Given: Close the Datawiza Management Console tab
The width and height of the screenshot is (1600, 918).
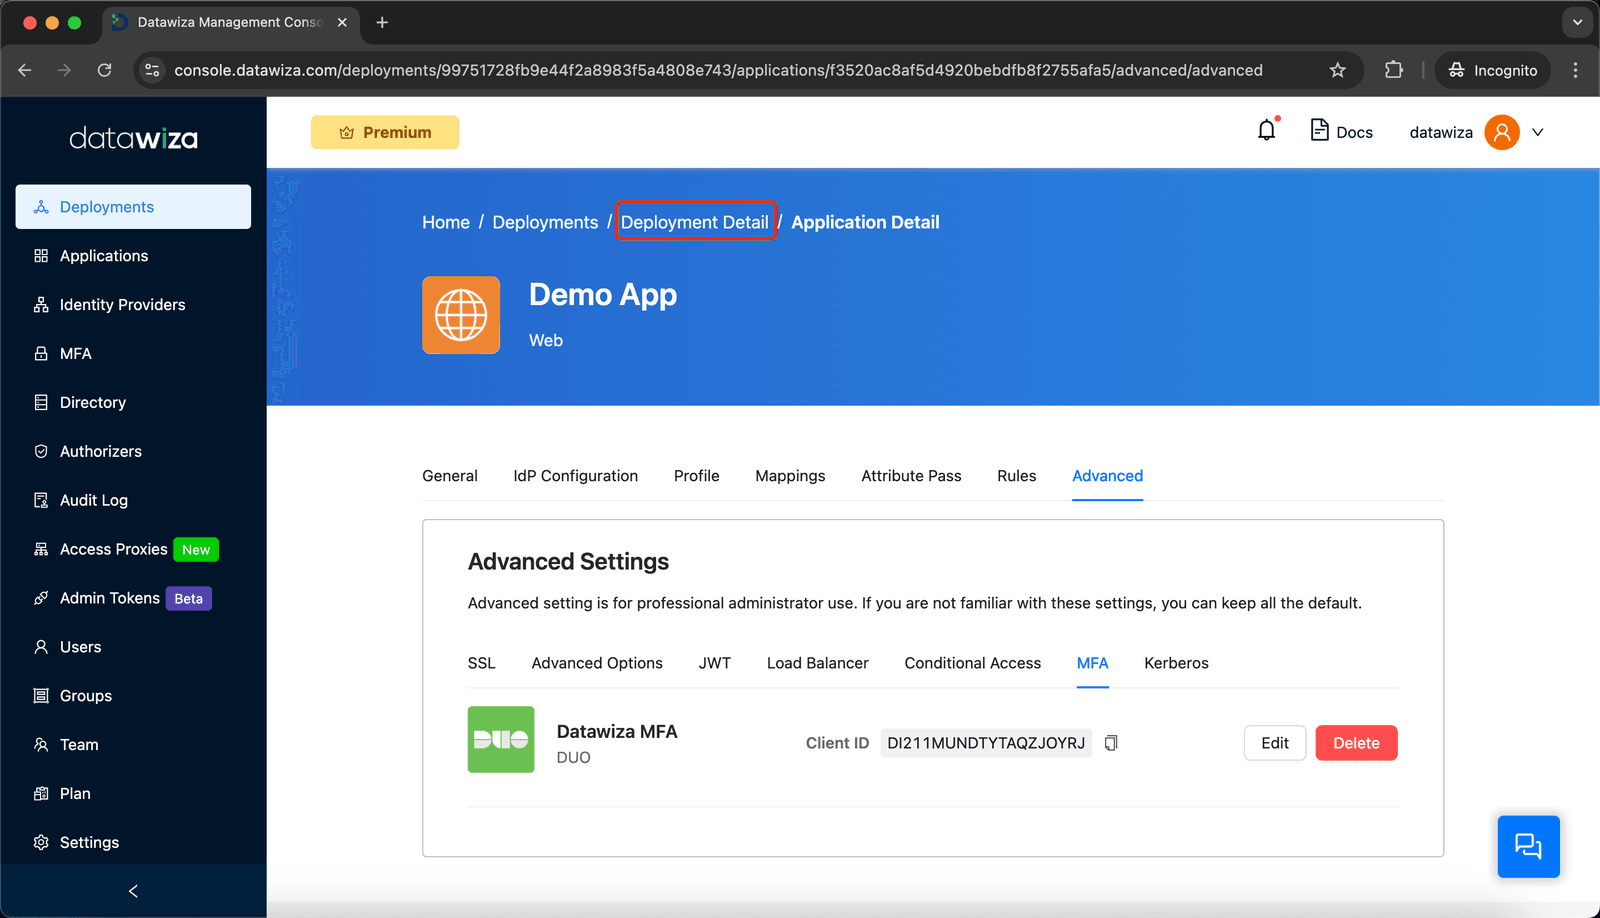Looking at the screenshot, I should 342,22.
